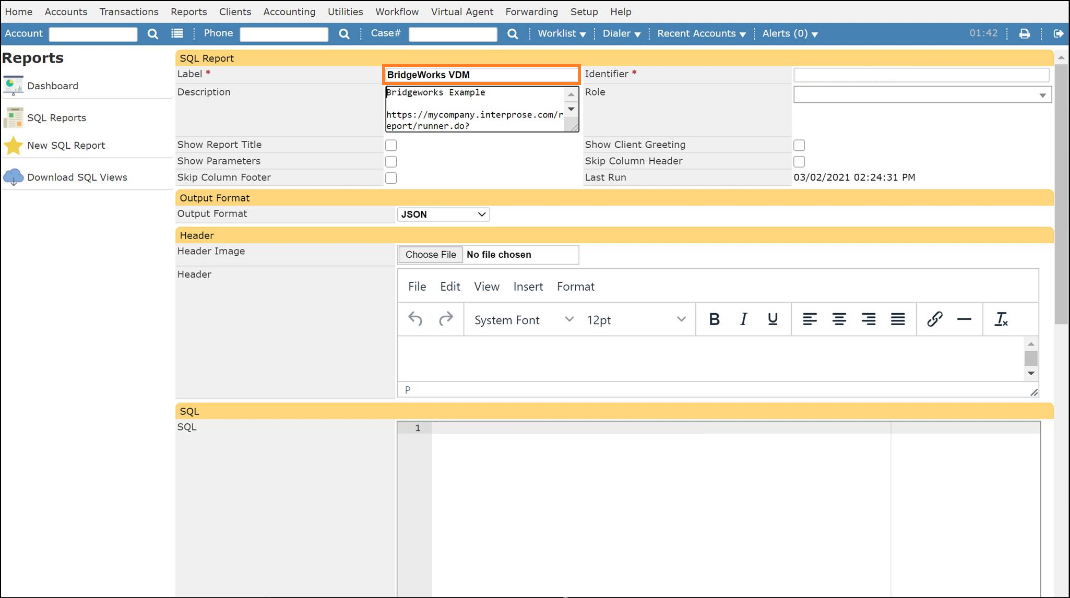1070x598 pixels.
Task: Open the Virtual Agent menu
Action: pos(462,12)
